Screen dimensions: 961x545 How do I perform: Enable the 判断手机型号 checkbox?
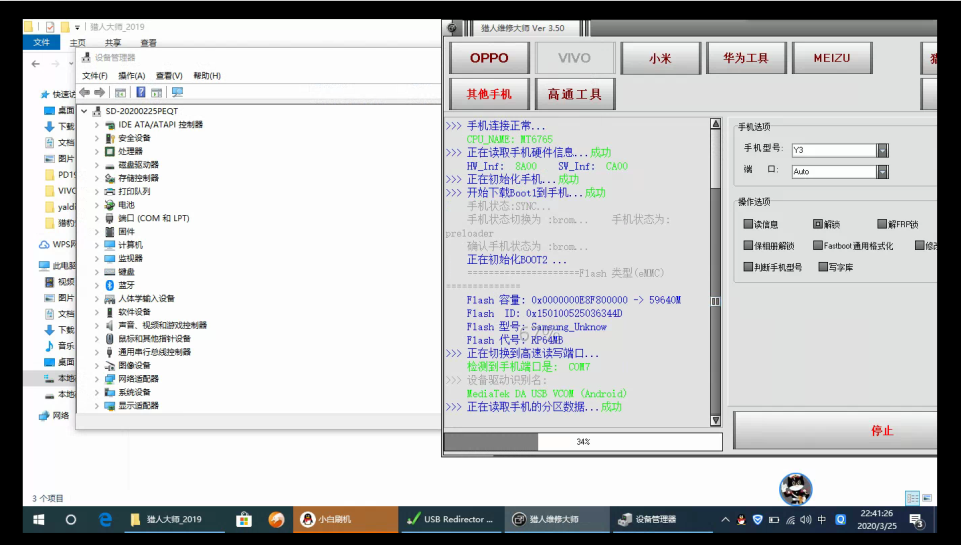click(748, 267)
